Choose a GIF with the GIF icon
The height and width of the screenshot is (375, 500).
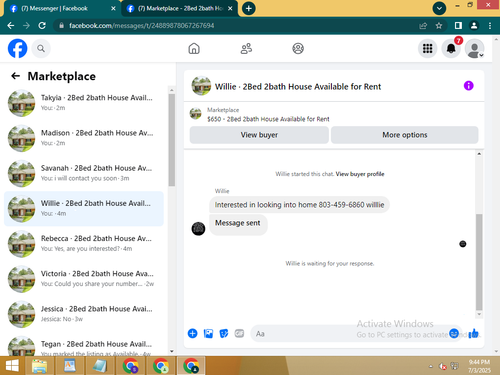(239, 333)
